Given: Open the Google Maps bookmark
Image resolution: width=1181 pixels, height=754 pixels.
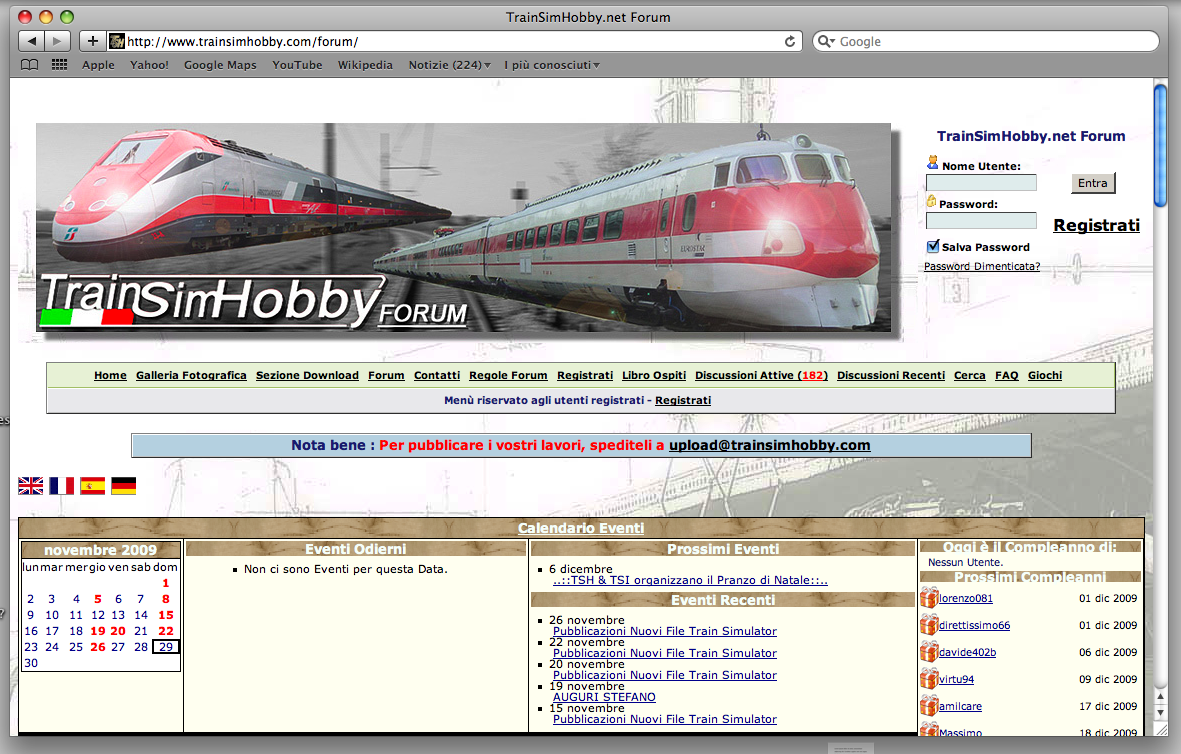Looking at the screenshot, I should pyautogui.click(x=220, y=65).
